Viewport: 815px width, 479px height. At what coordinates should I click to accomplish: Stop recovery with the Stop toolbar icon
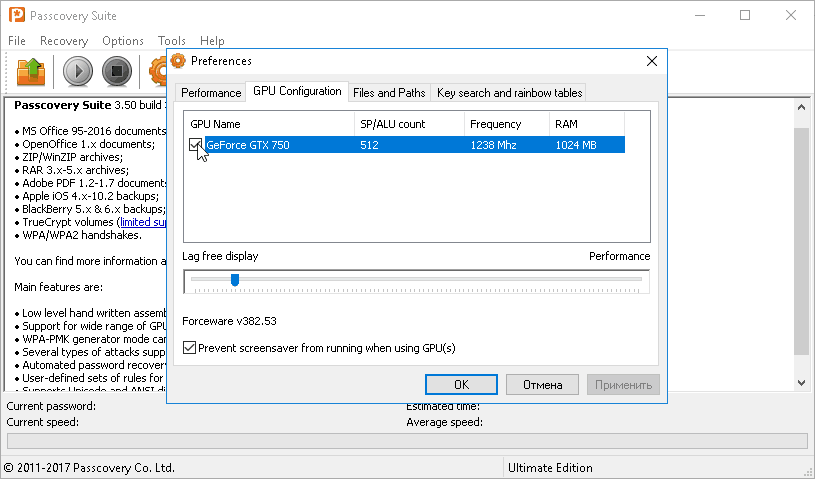click(117, 71)
